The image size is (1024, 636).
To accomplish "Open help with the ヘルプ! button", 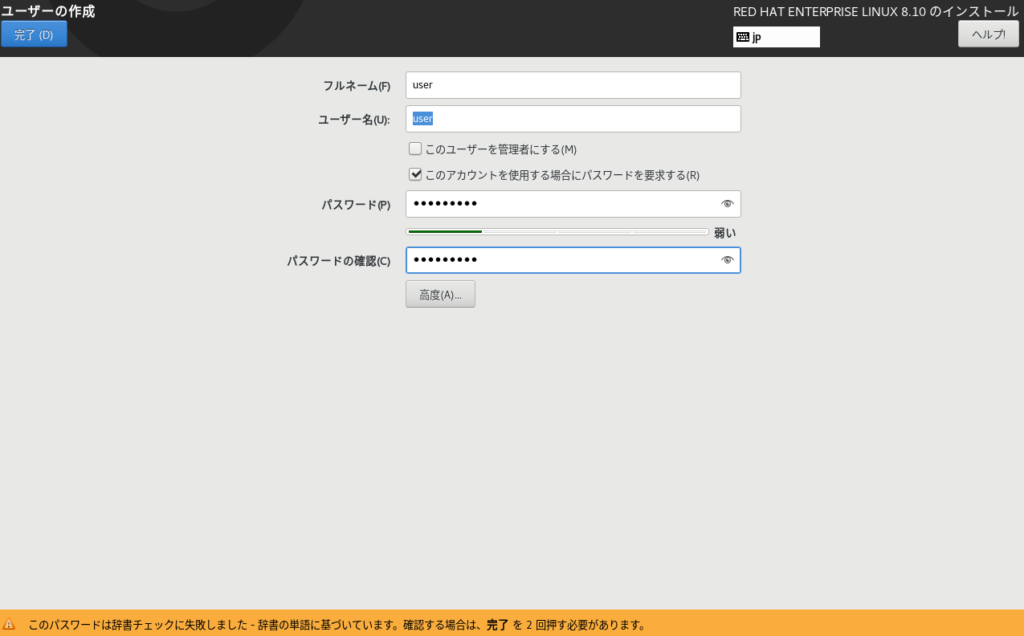I will click(x=988, y=34).
